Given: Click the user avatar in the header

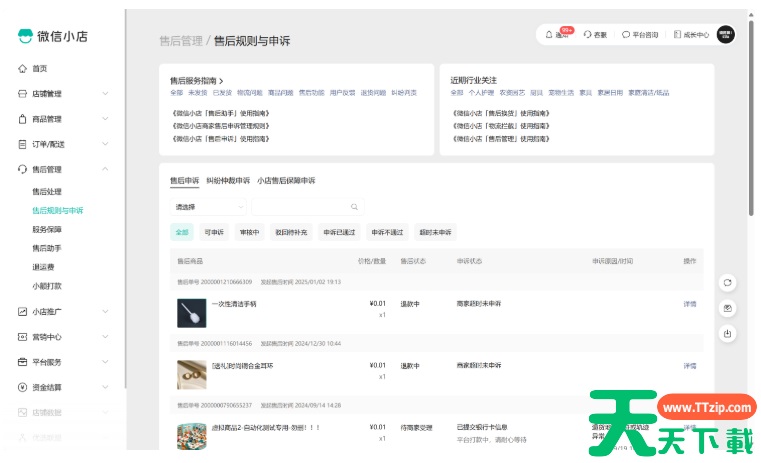Looking at the screenshot, I should click(x=725, y=34).
